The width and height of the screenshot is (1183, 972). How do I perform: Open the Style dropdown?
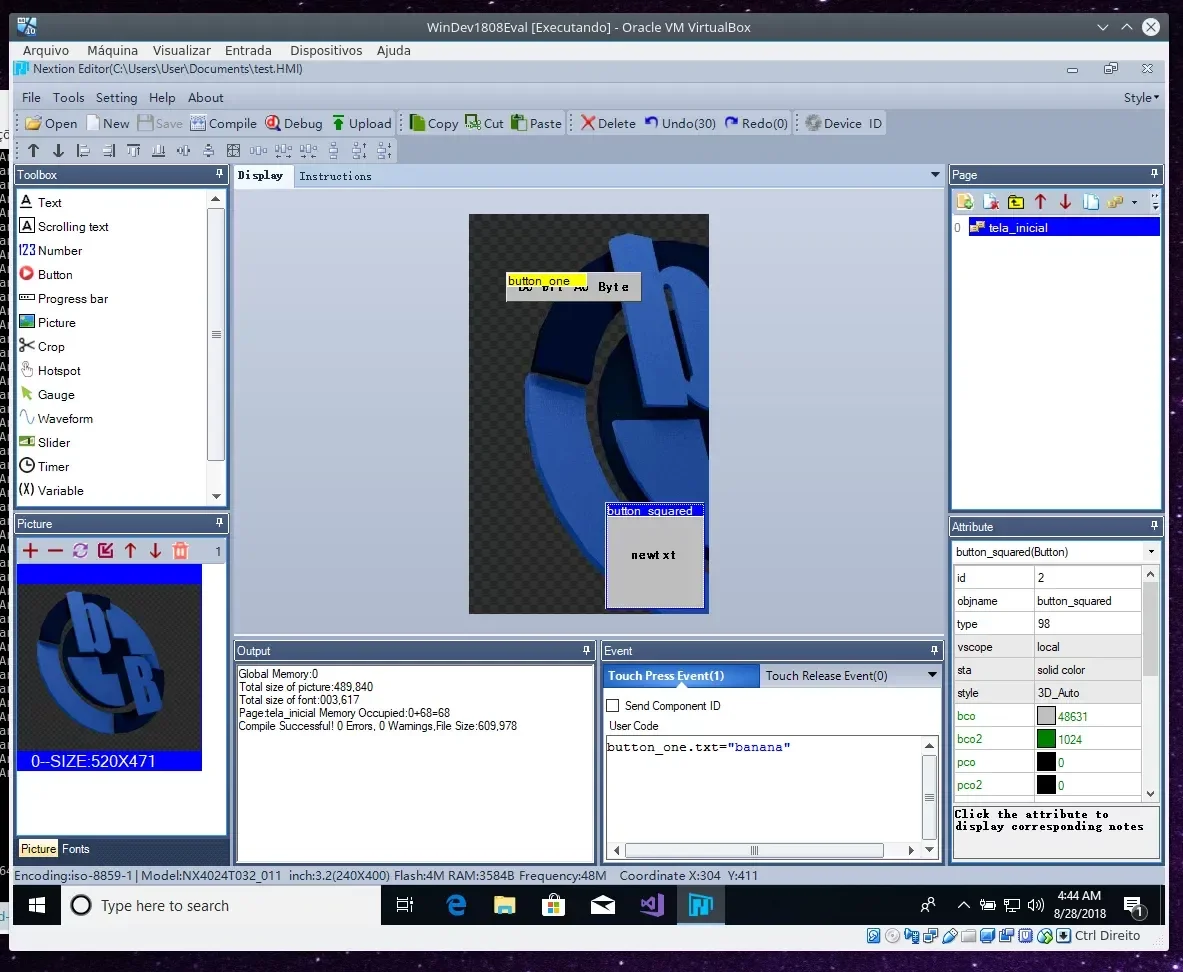click(x=1141, y=97)
